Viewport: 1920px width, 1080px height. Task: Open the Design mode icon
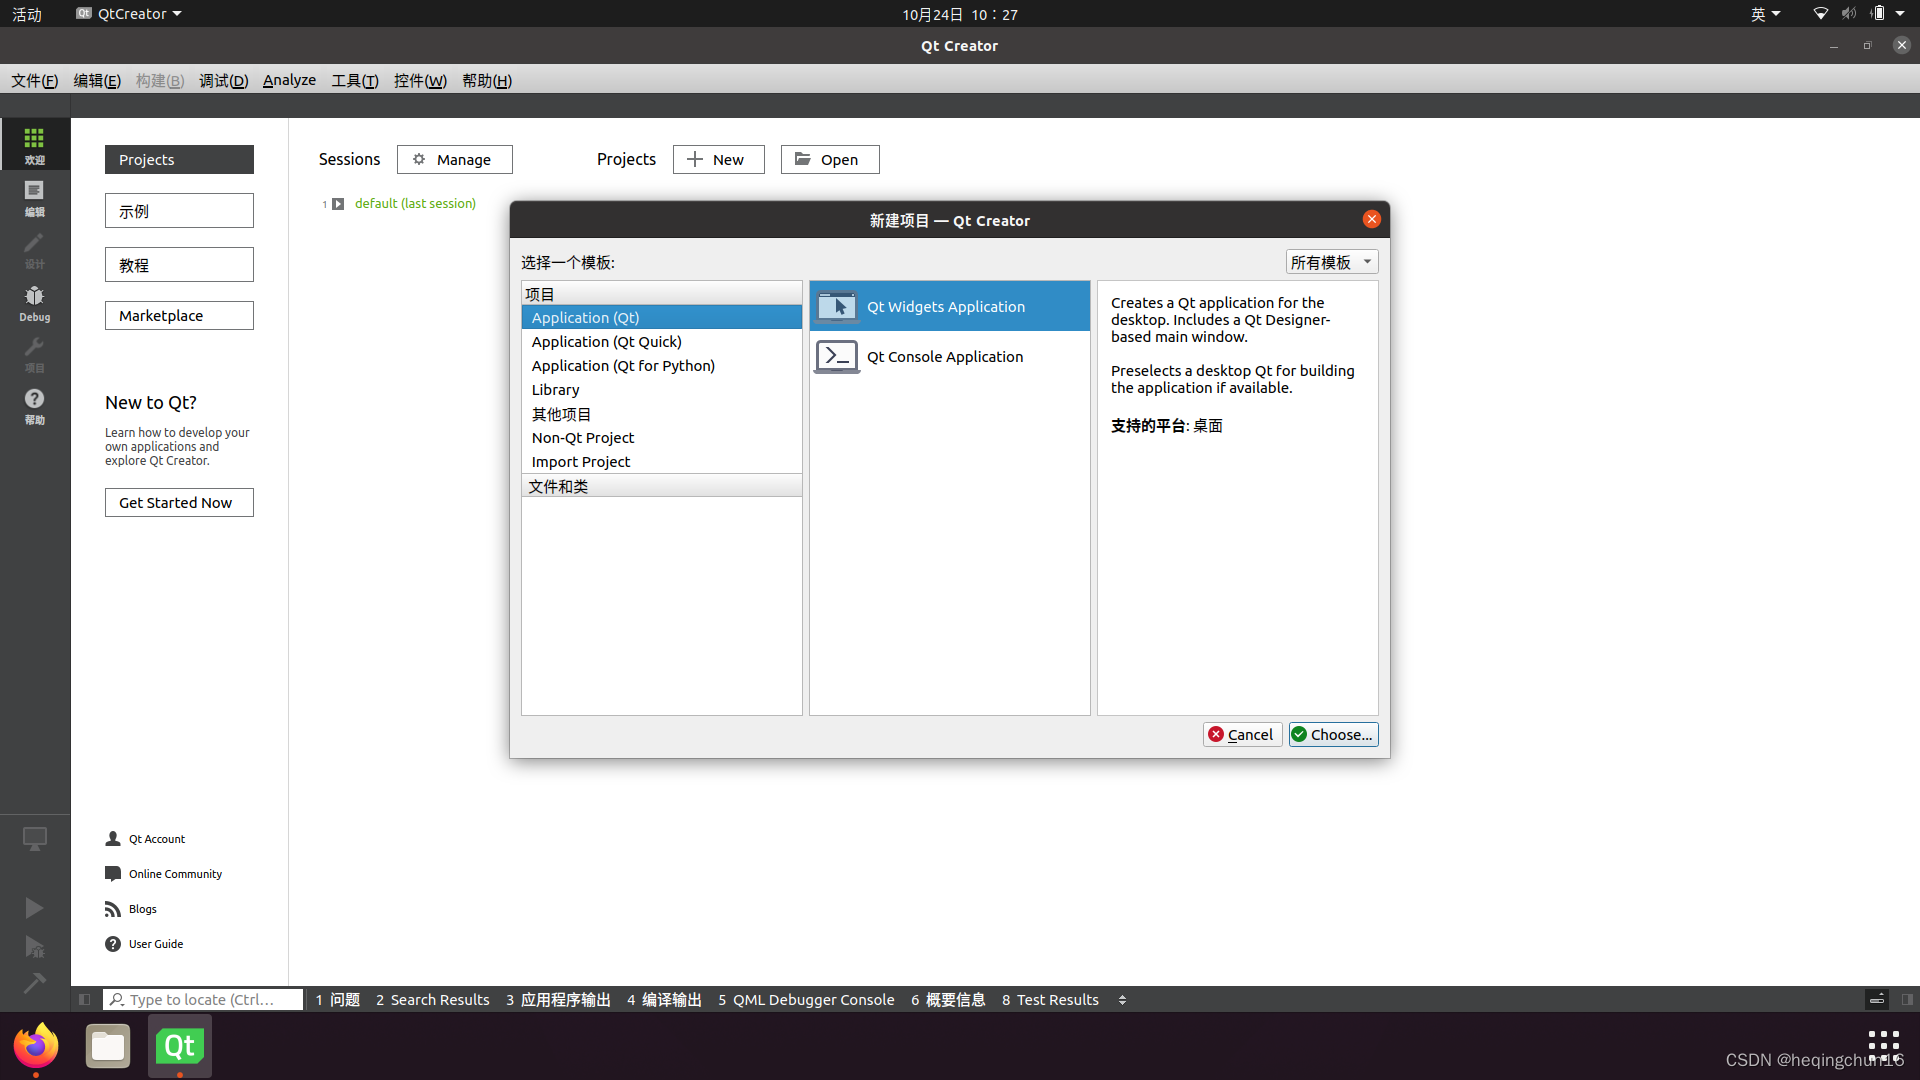pyautogui.click(x=34, y=250)
